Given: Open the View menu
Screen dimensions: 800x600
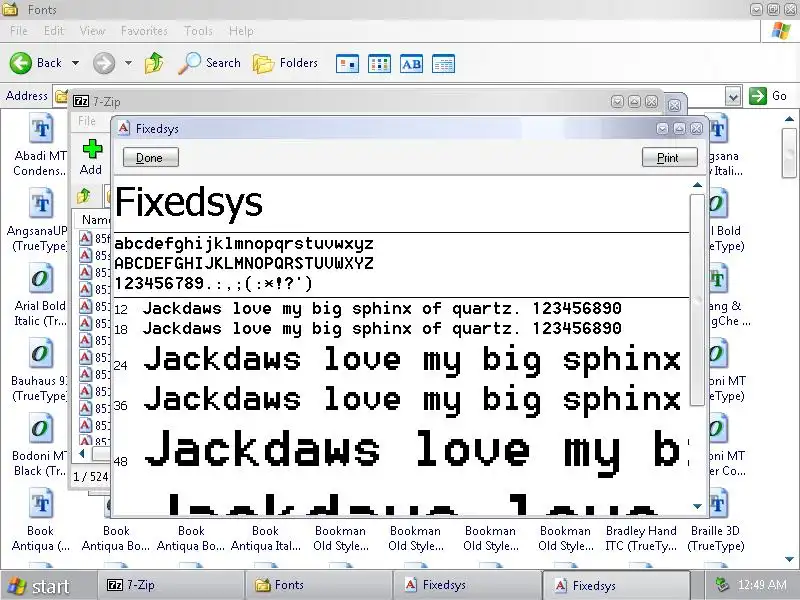Looking at the screenshot, I should pos(92,31).
